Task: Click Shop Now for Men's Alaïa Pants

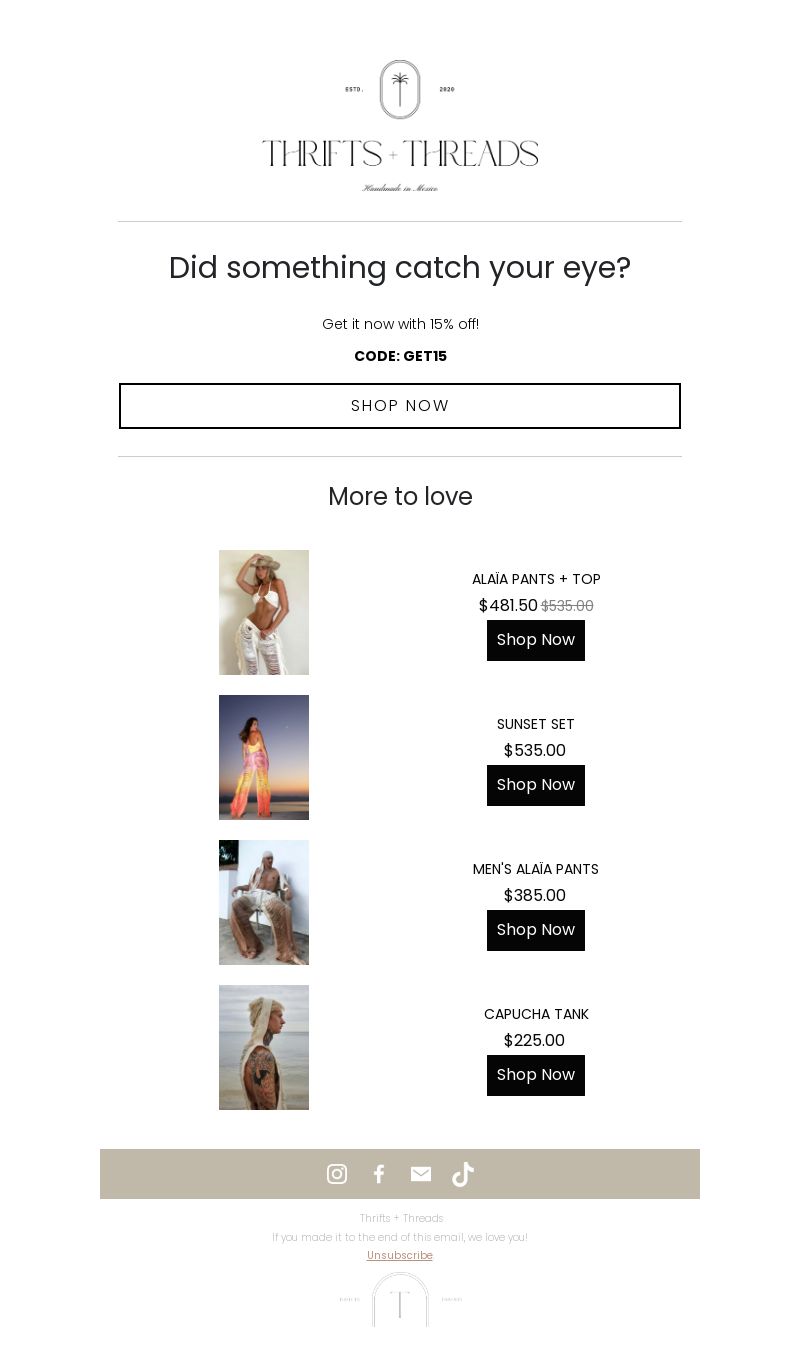Action: [x=536, y=930]
